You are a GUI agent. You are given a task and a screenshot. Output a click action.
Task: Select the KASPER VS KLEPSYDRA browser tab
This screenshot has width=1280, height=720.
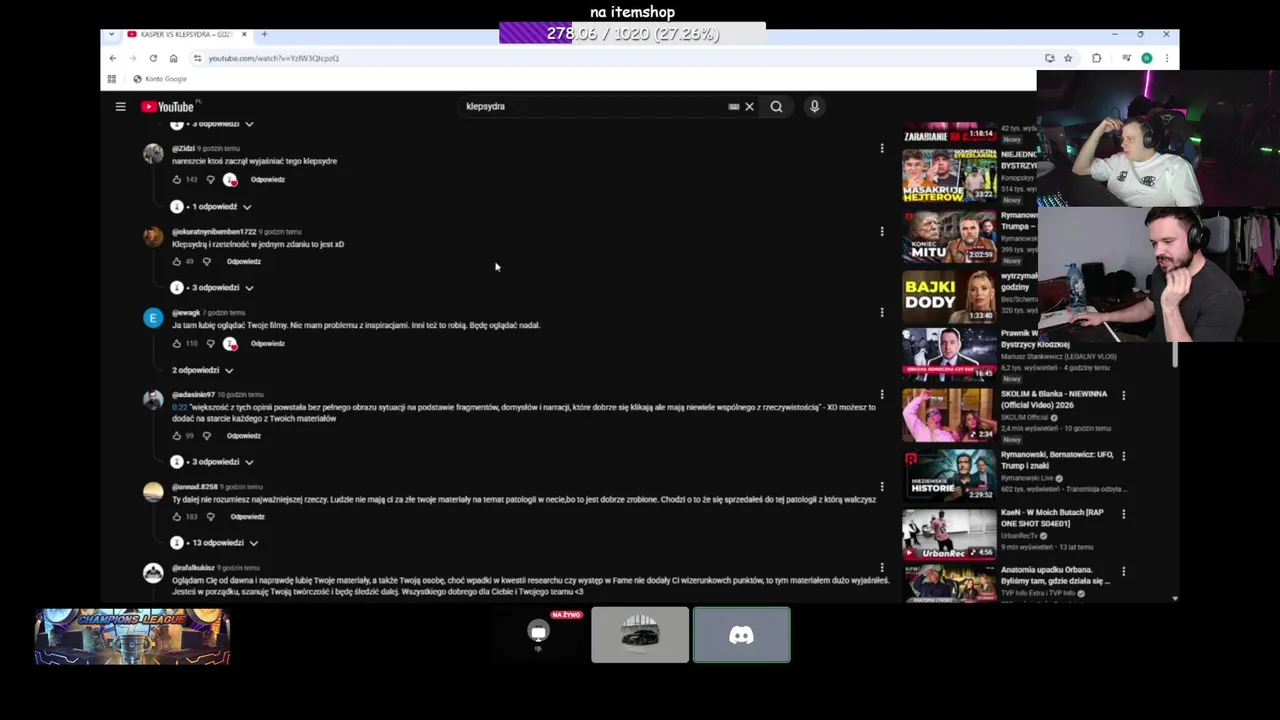tap(187, 34)
